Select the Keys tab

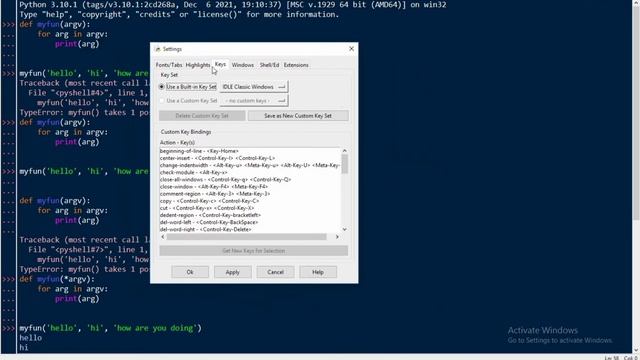click(x=220, y=64)
